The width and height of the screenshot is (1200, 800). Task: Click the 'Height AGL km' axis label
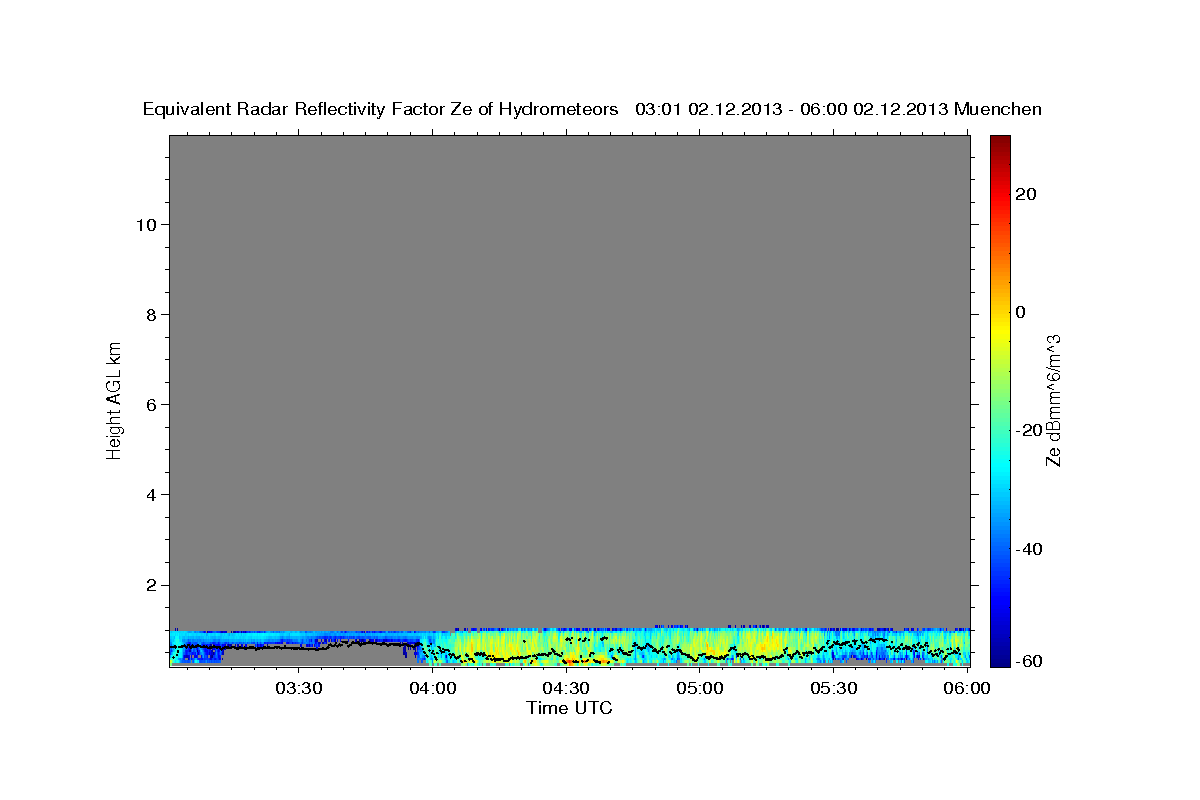[114, 400]
